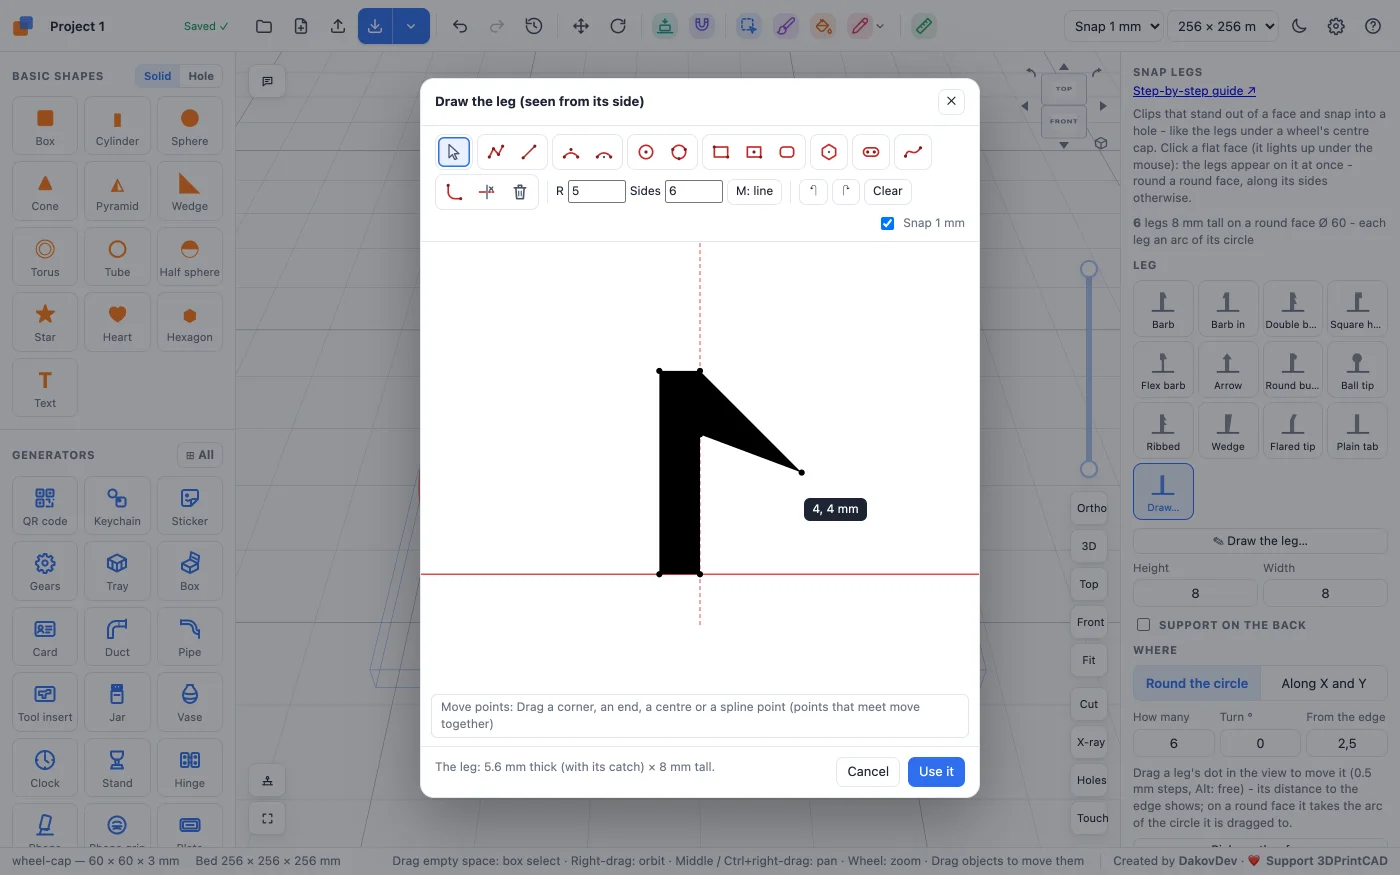Adjust the vertical cut slider top handle
The height and width of the screenshot is (875, 1400).
(x=1089, y=269)
